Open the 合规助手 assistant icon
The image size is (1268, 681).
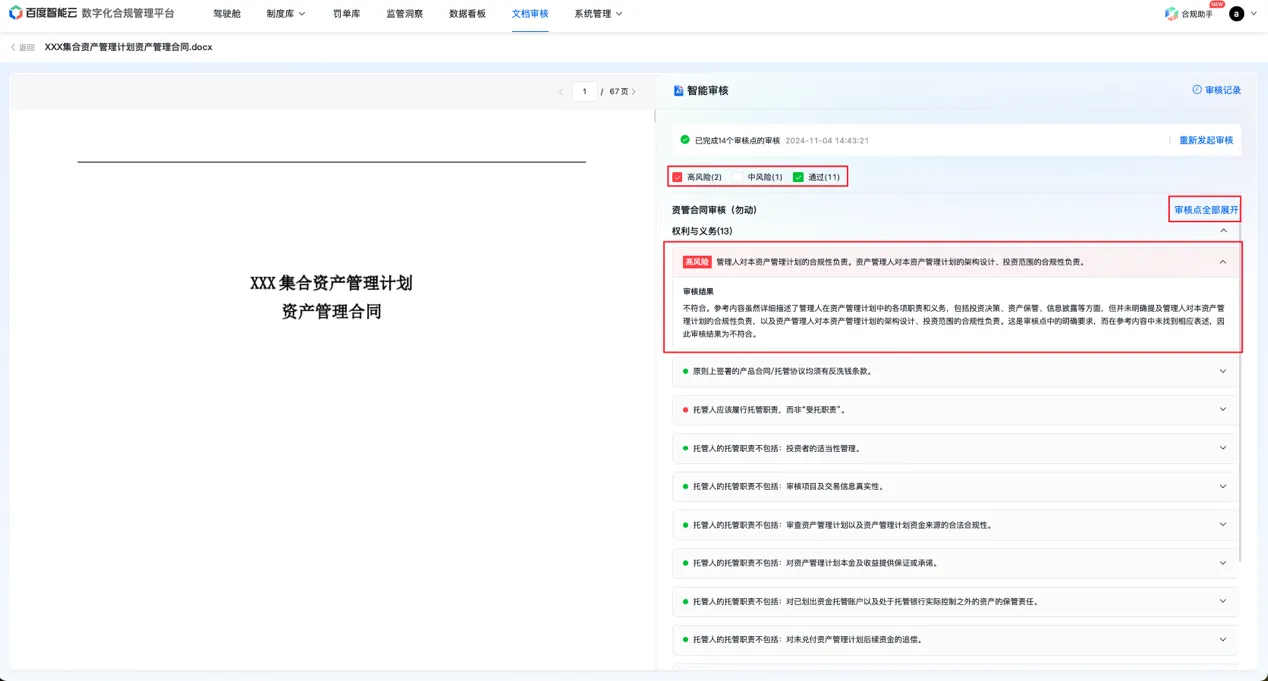pos(1171,14)
